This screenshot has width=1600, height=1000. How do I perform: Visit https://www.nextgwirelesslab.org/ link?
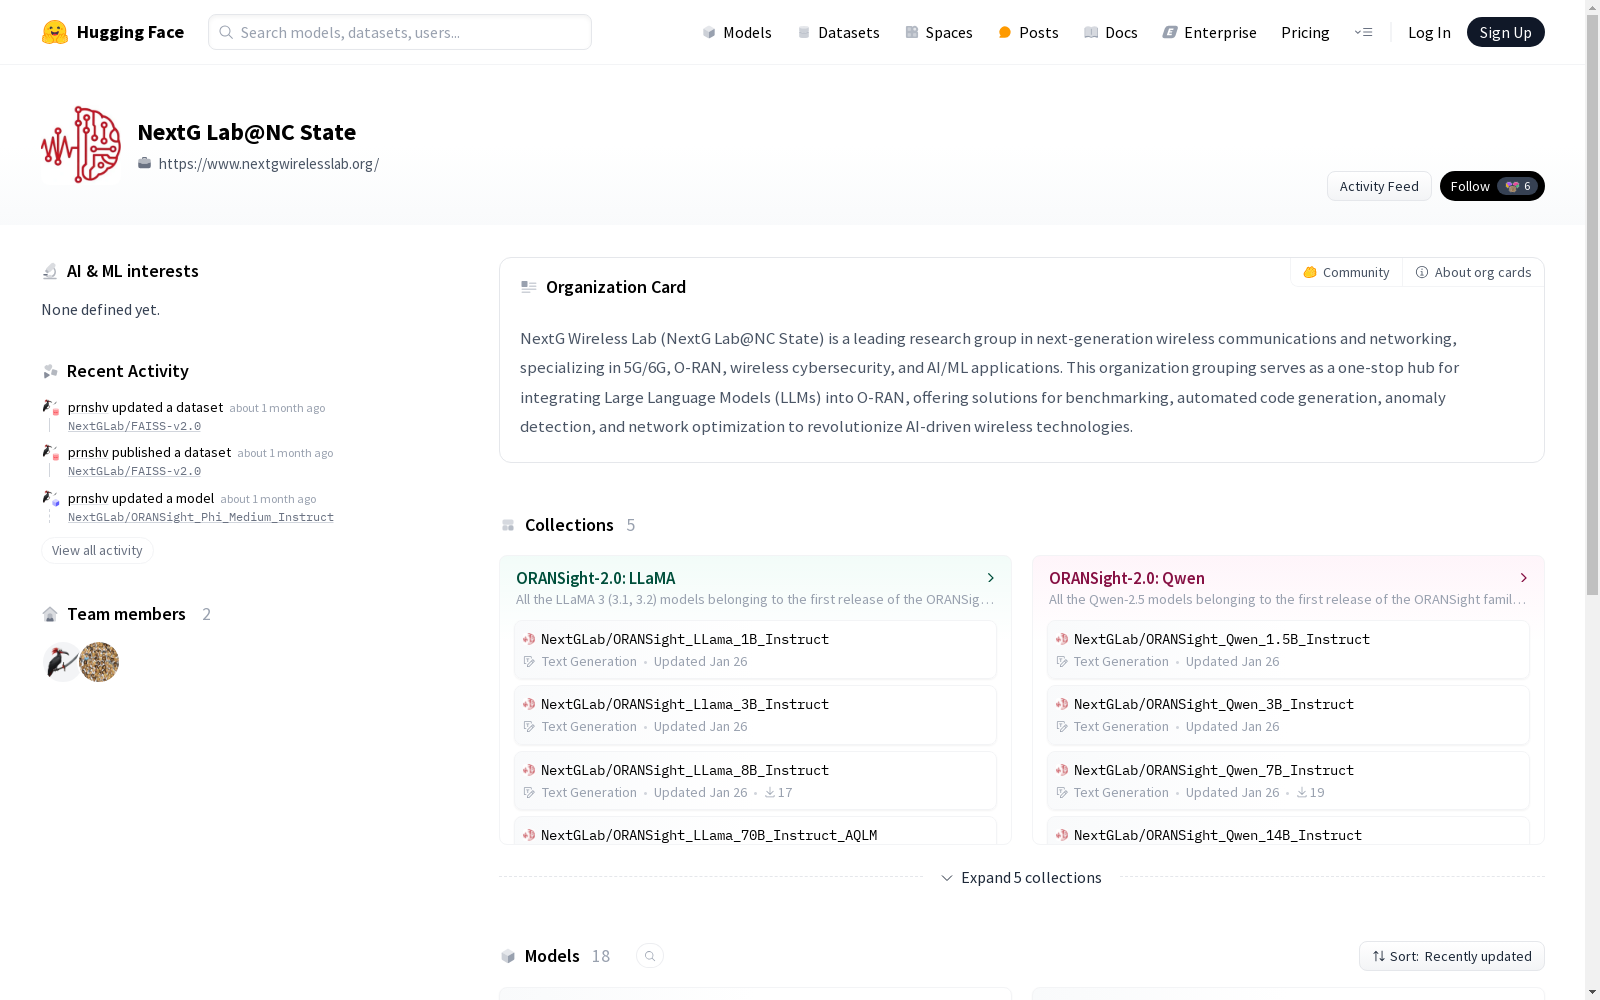tap(268, 164)
